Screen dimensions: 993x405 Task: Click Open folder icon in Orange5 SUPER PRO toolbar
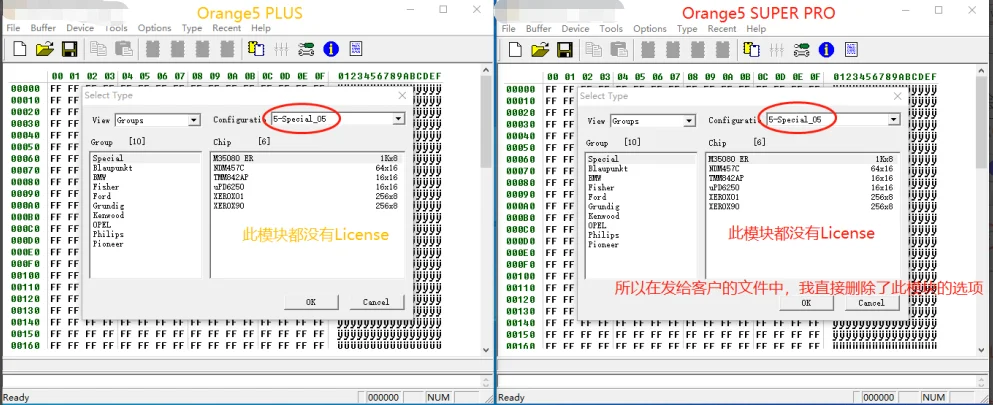pyautogui.click(x=539, y=49)
